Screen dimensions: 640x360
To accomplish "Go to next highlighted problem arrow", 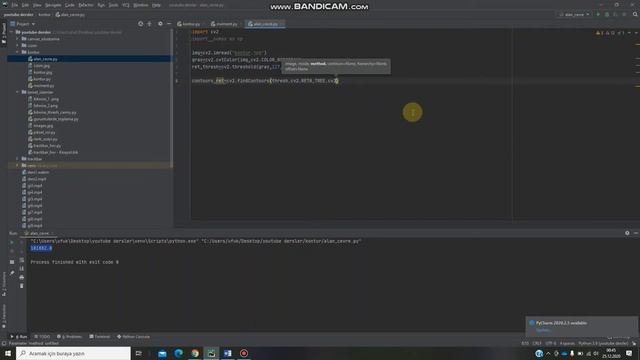I will [636, 33].
